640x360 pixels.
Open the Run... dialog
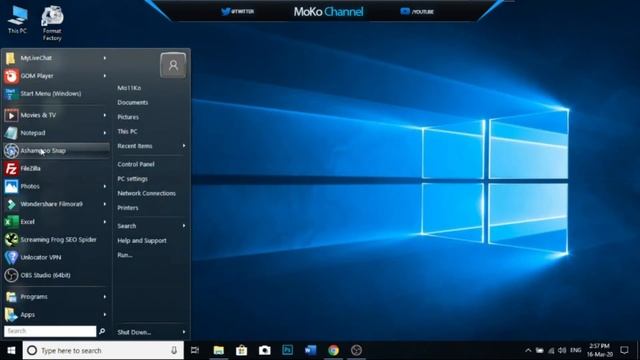pos(125,255)
